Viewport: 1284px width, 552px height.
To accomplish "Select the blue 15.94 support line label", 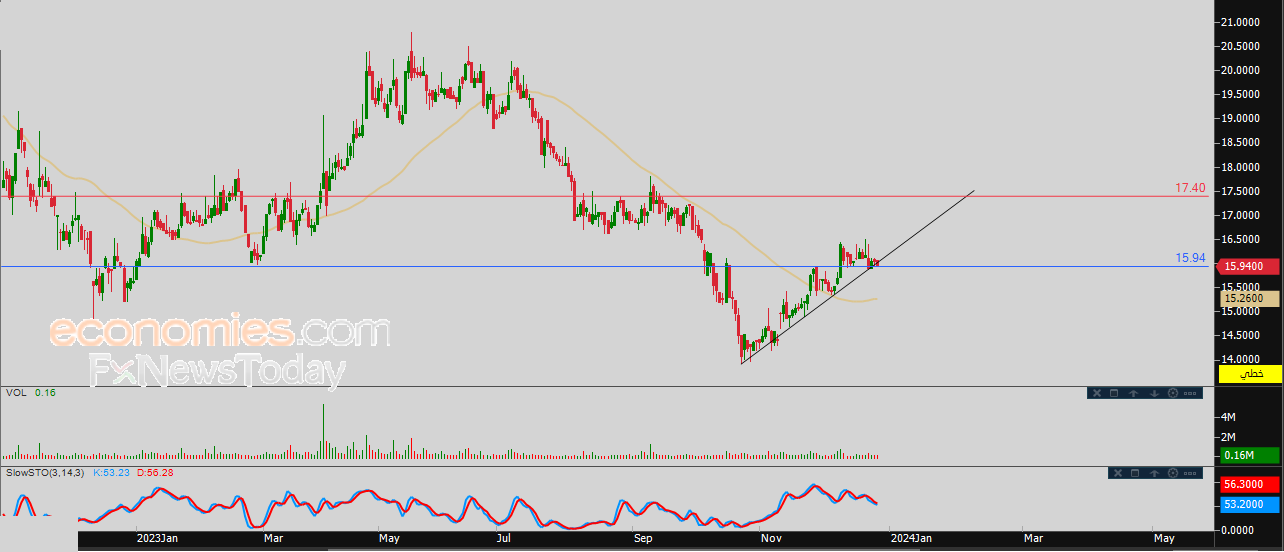I will (1190, 258).
